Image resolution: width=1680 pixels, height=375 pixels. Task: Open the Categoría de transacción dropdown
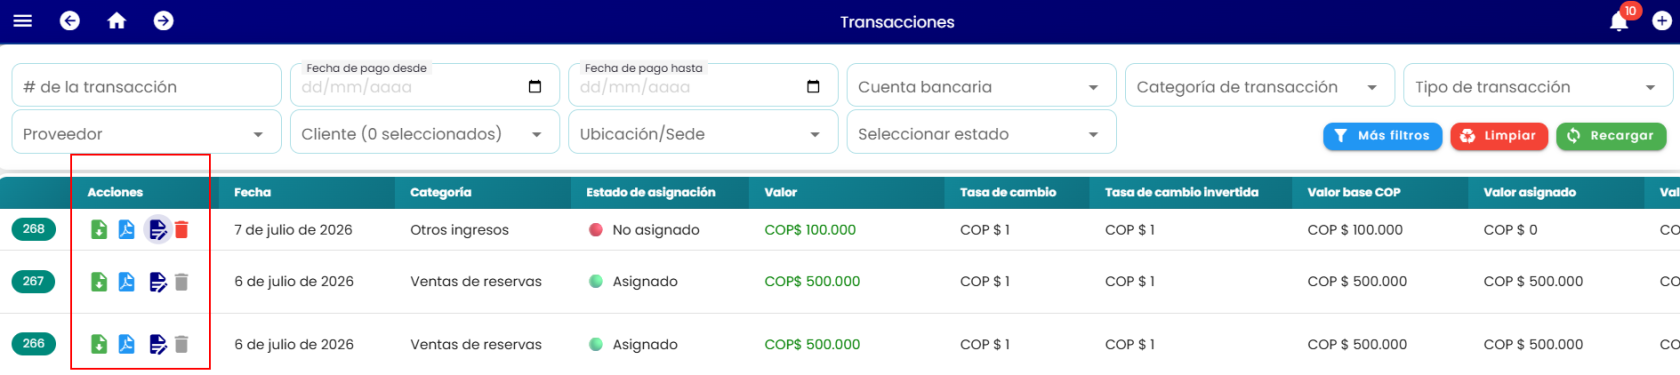click(1259, 86)
